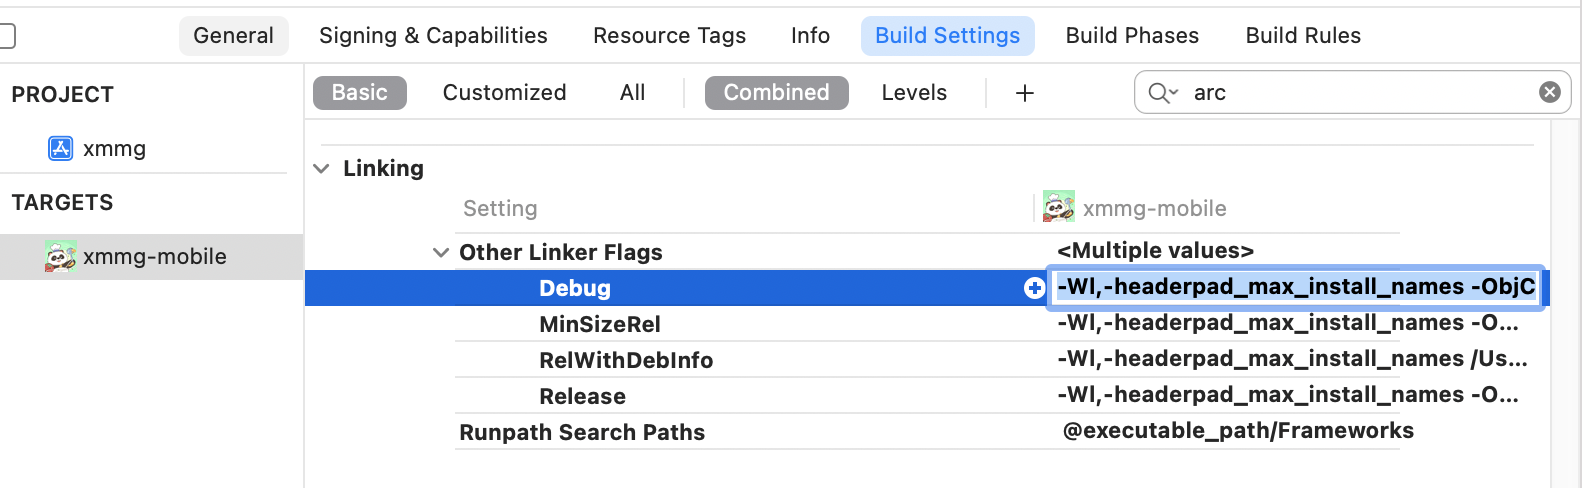Switch to Combined view mode
1582x488 pixels.
point(776,93)
